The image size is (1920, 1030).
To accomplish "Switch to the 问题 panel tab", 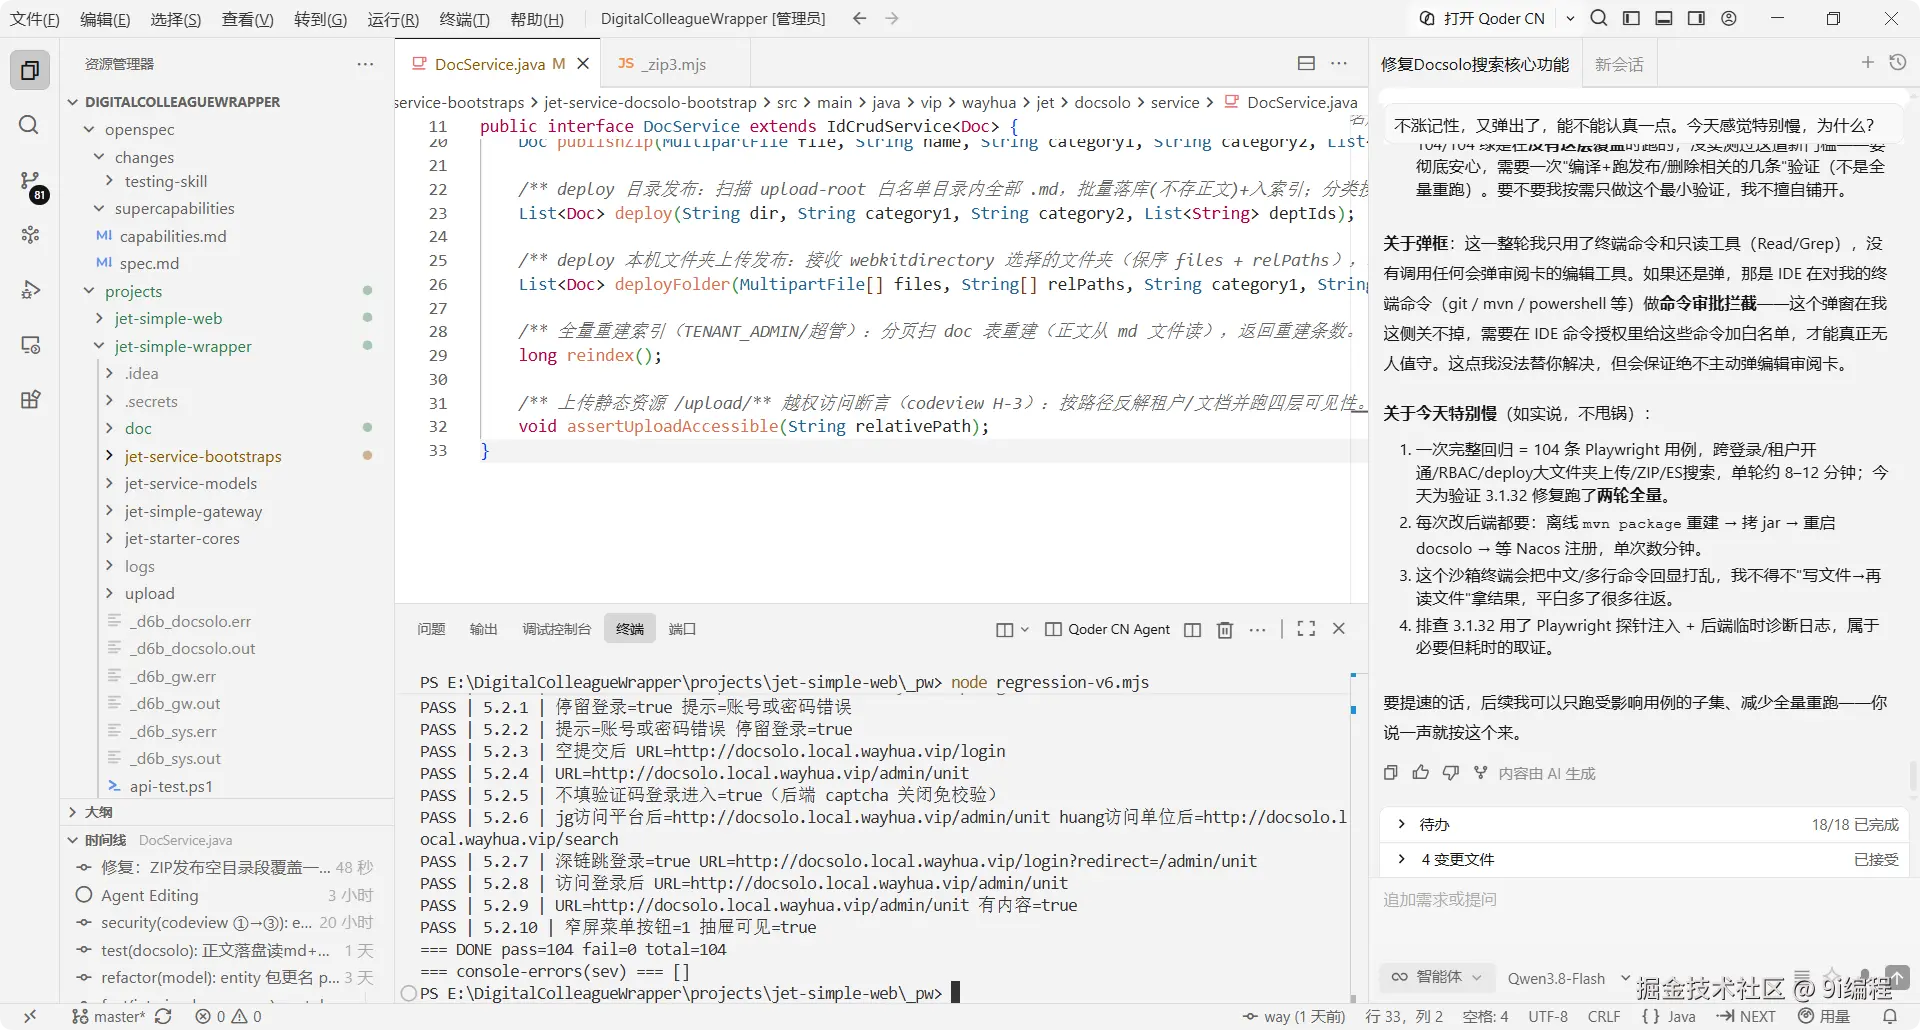I will (431, 629).
